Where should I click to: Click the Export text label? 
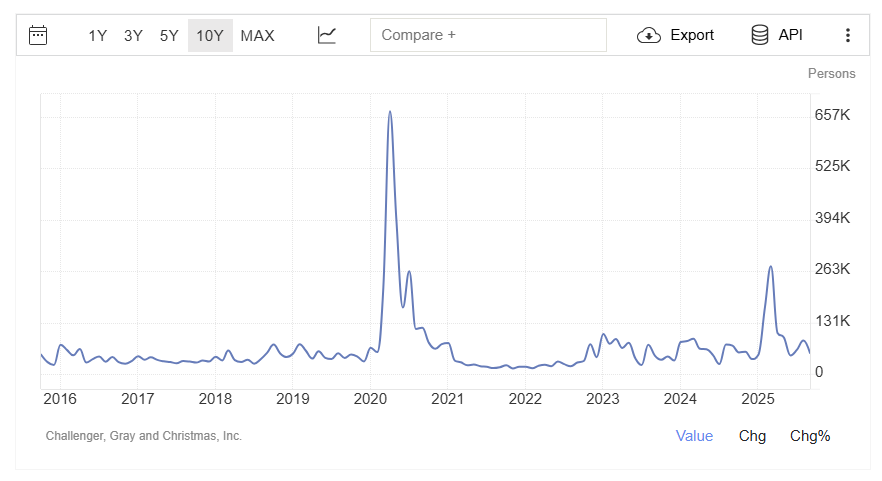[692, 35]
